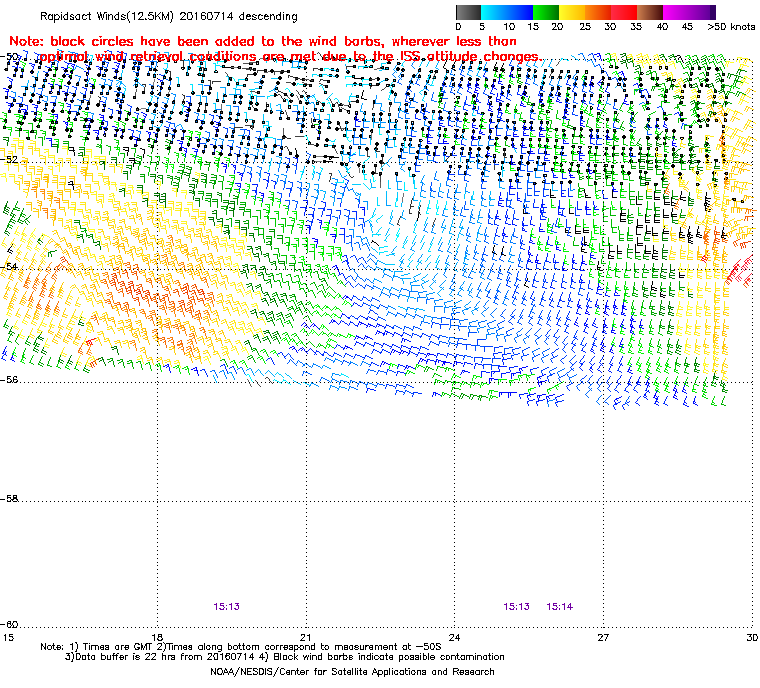Screen dimensions: 760x688
Task: Click the '25' legend scale label
Action: click(x=585, y=27)
